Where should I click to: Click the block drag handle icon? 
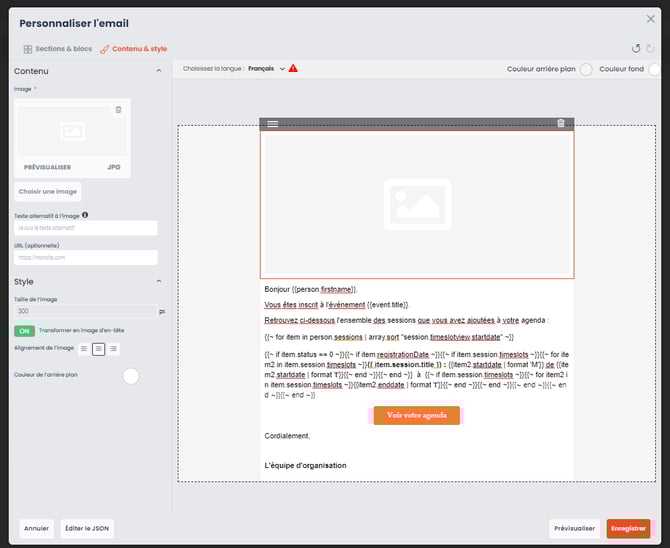(273, 123)
